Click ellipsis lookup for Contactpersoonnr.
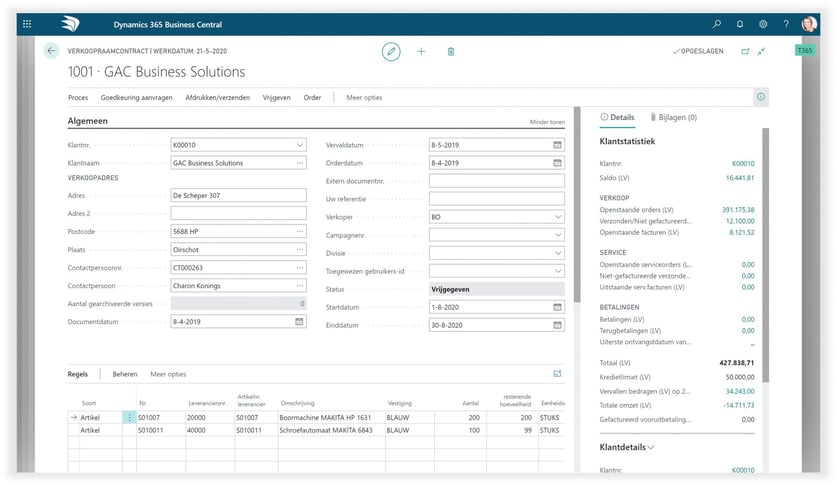The image size is (837, 486). point(299,268)
